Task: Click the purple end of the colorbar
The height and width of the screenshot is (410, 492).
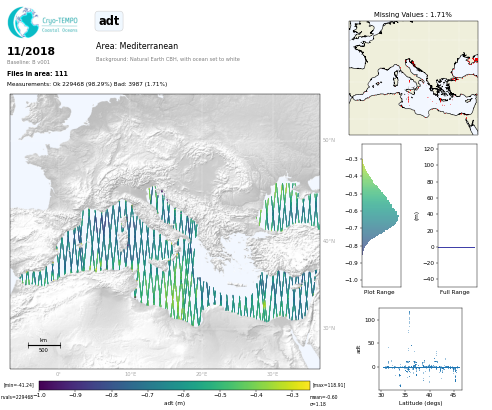Action: coord(44,385)
